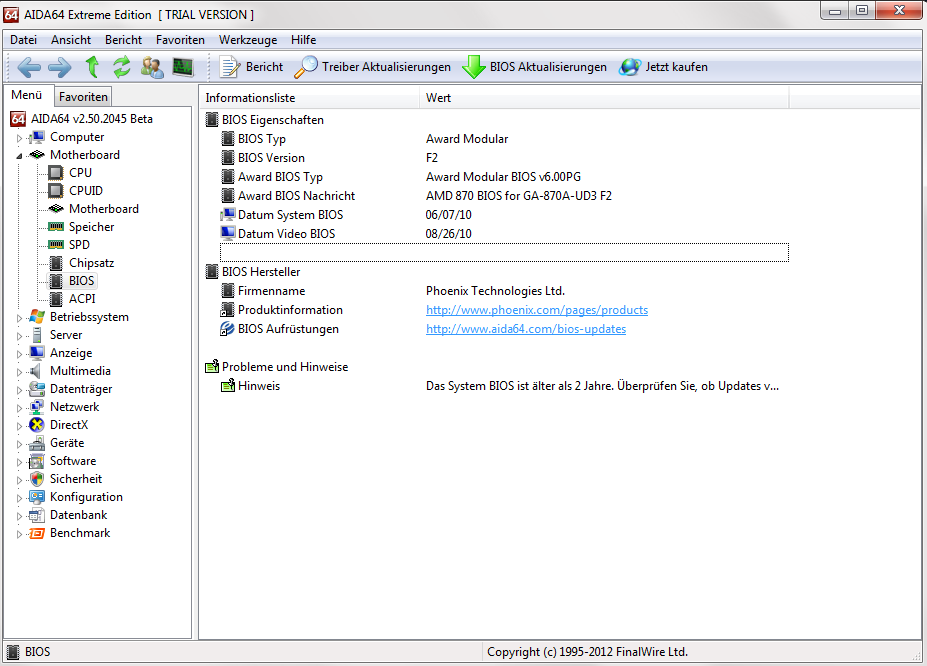Expand the Computer tree node
Image resolution: width=927 pixels, height=666 pixels.
(x=19, y=138)
